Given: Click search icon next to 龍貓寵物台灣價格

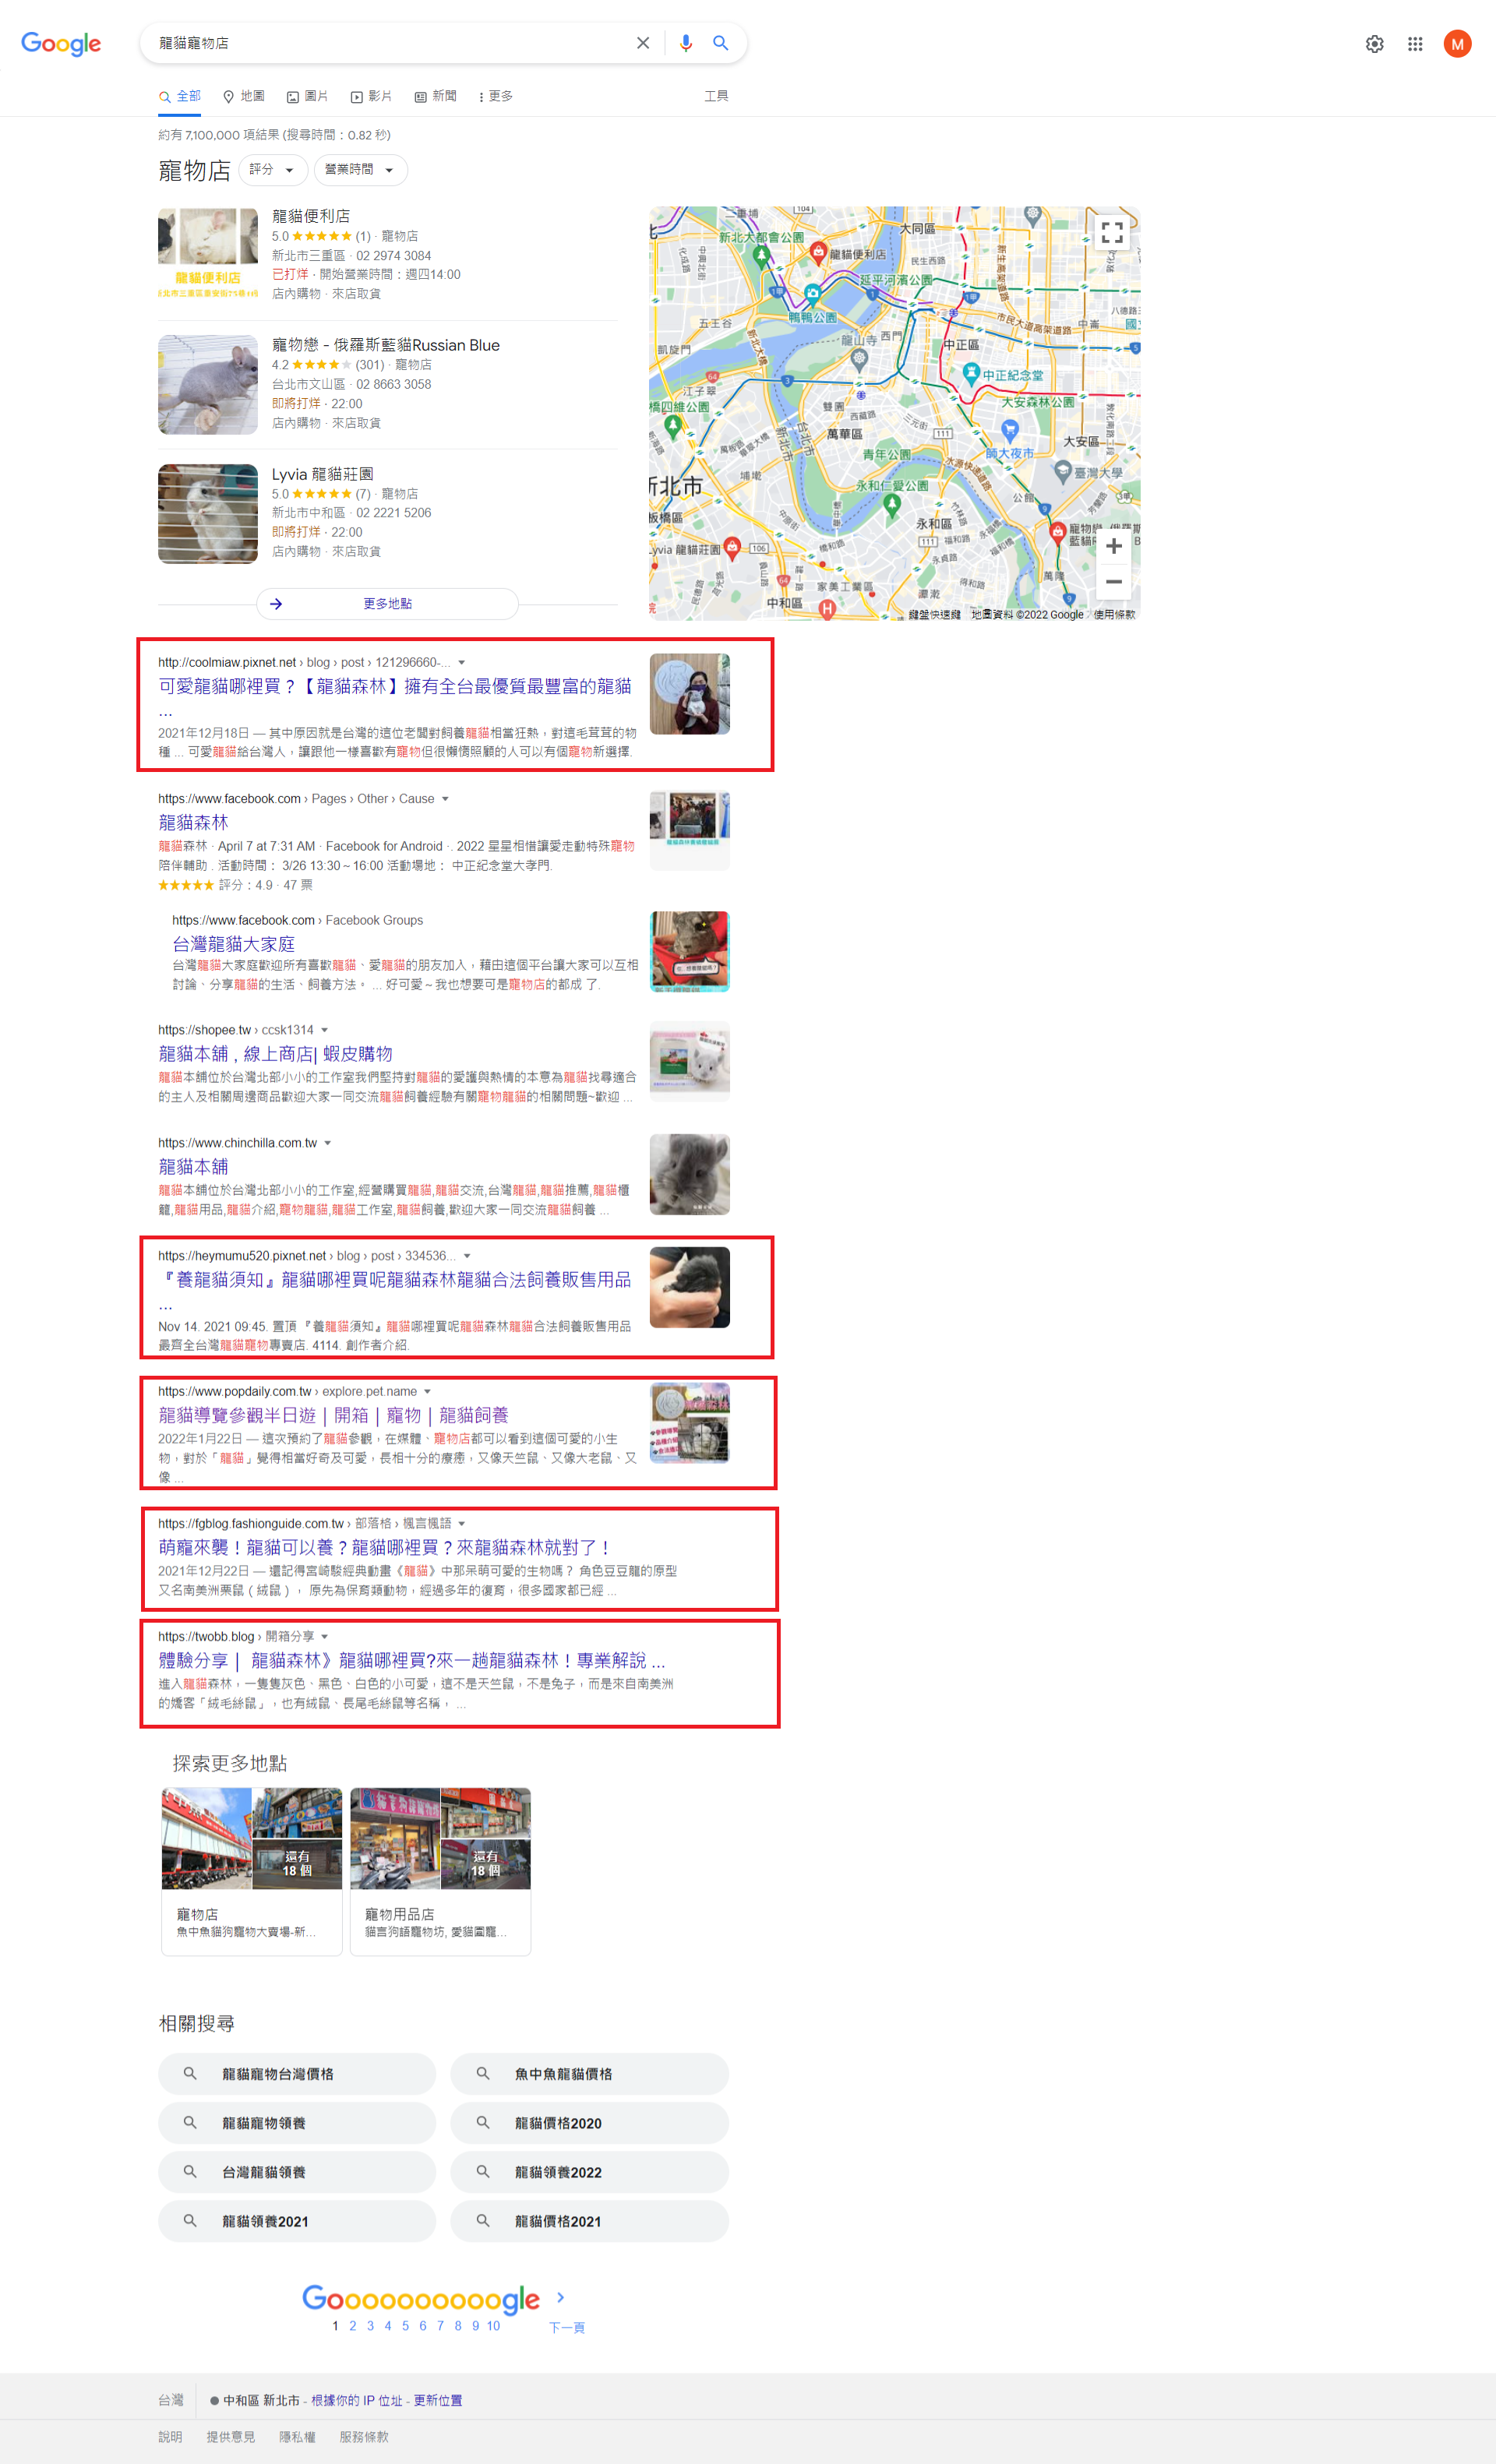Looking at the screenshot, I should coord(190,2073).
